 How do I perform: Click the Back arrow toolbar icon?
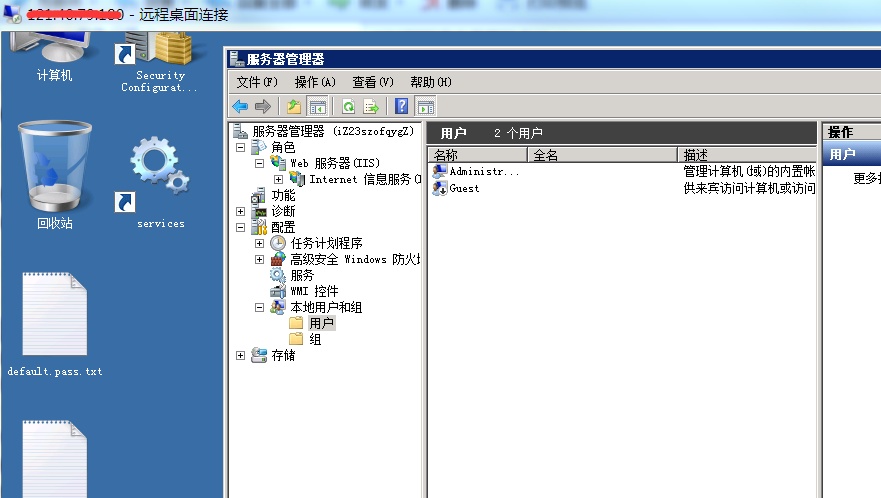(240, 106)
